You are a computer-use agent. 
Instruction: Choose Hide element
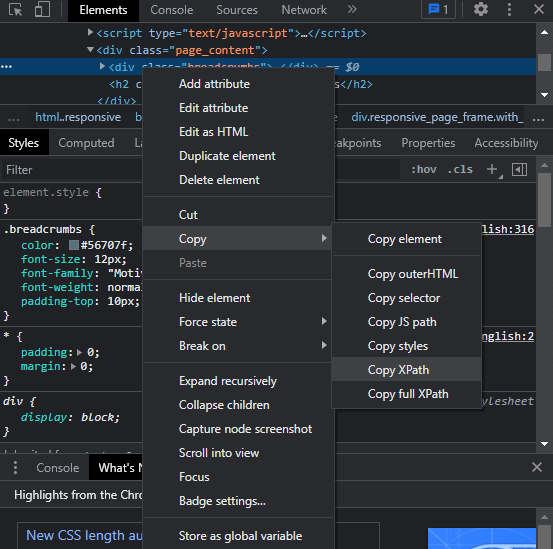(x=238, y=298)
